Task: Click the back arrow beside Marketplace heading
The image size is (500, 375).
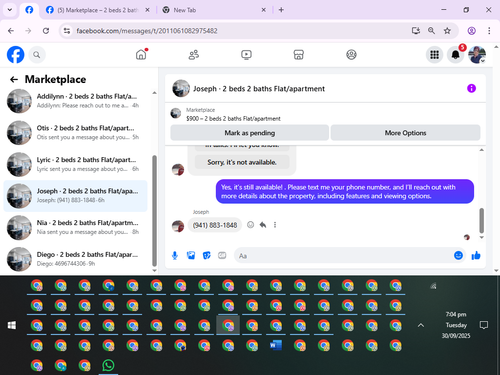Action: click(x=14, y=79)
